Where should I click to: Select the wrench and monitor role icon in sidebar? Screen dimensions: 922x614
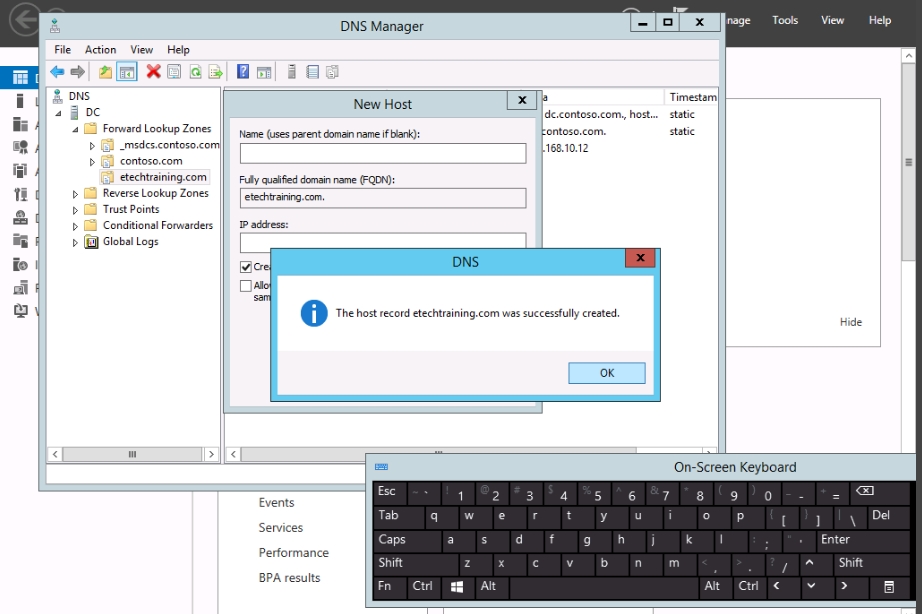pyautogui.click(x=20, y=194)
